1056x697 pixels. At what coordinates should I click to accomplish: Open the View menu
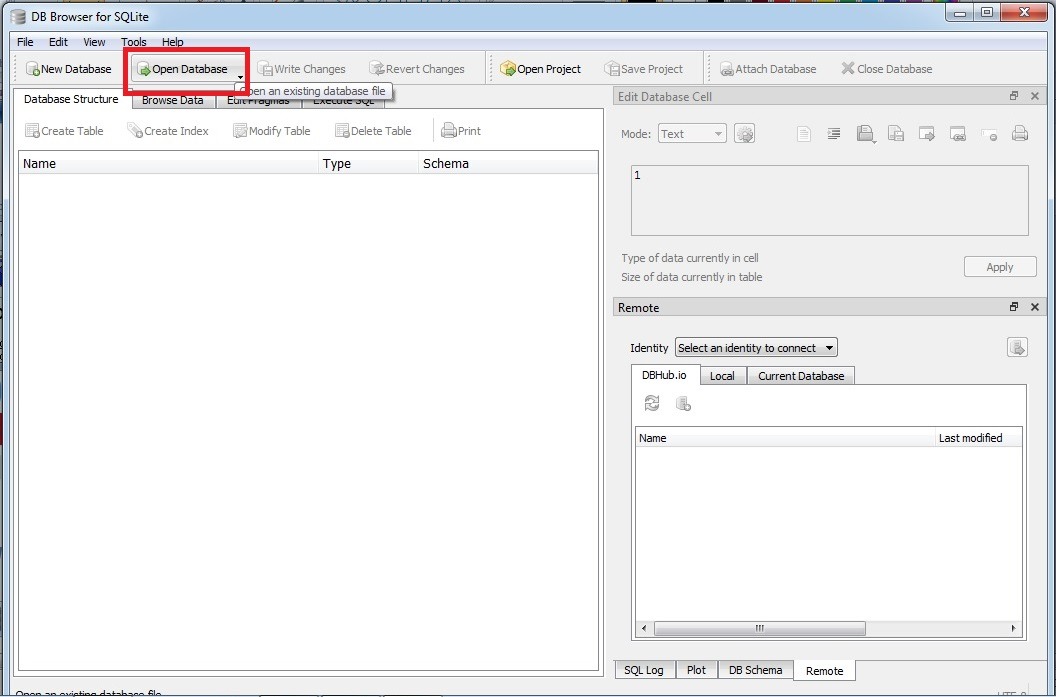(x=94, y=42)
